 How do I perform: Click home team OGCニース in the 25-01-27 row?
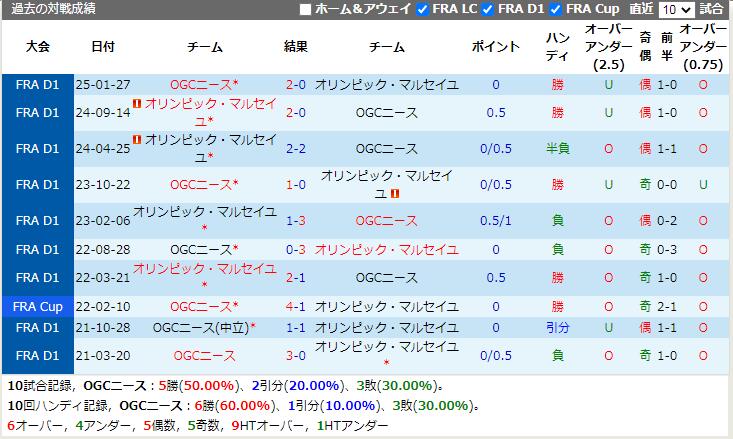[x=204, y=84]
